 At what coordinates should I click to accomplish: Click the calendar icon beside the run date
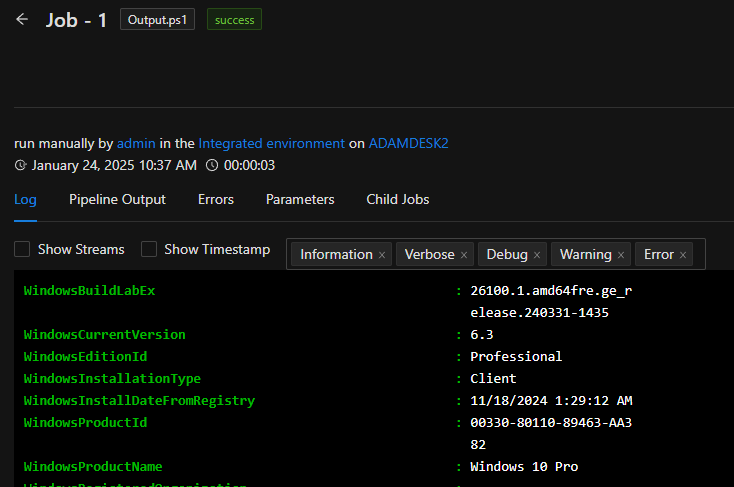pyautogui.click(x=20, y=165)
